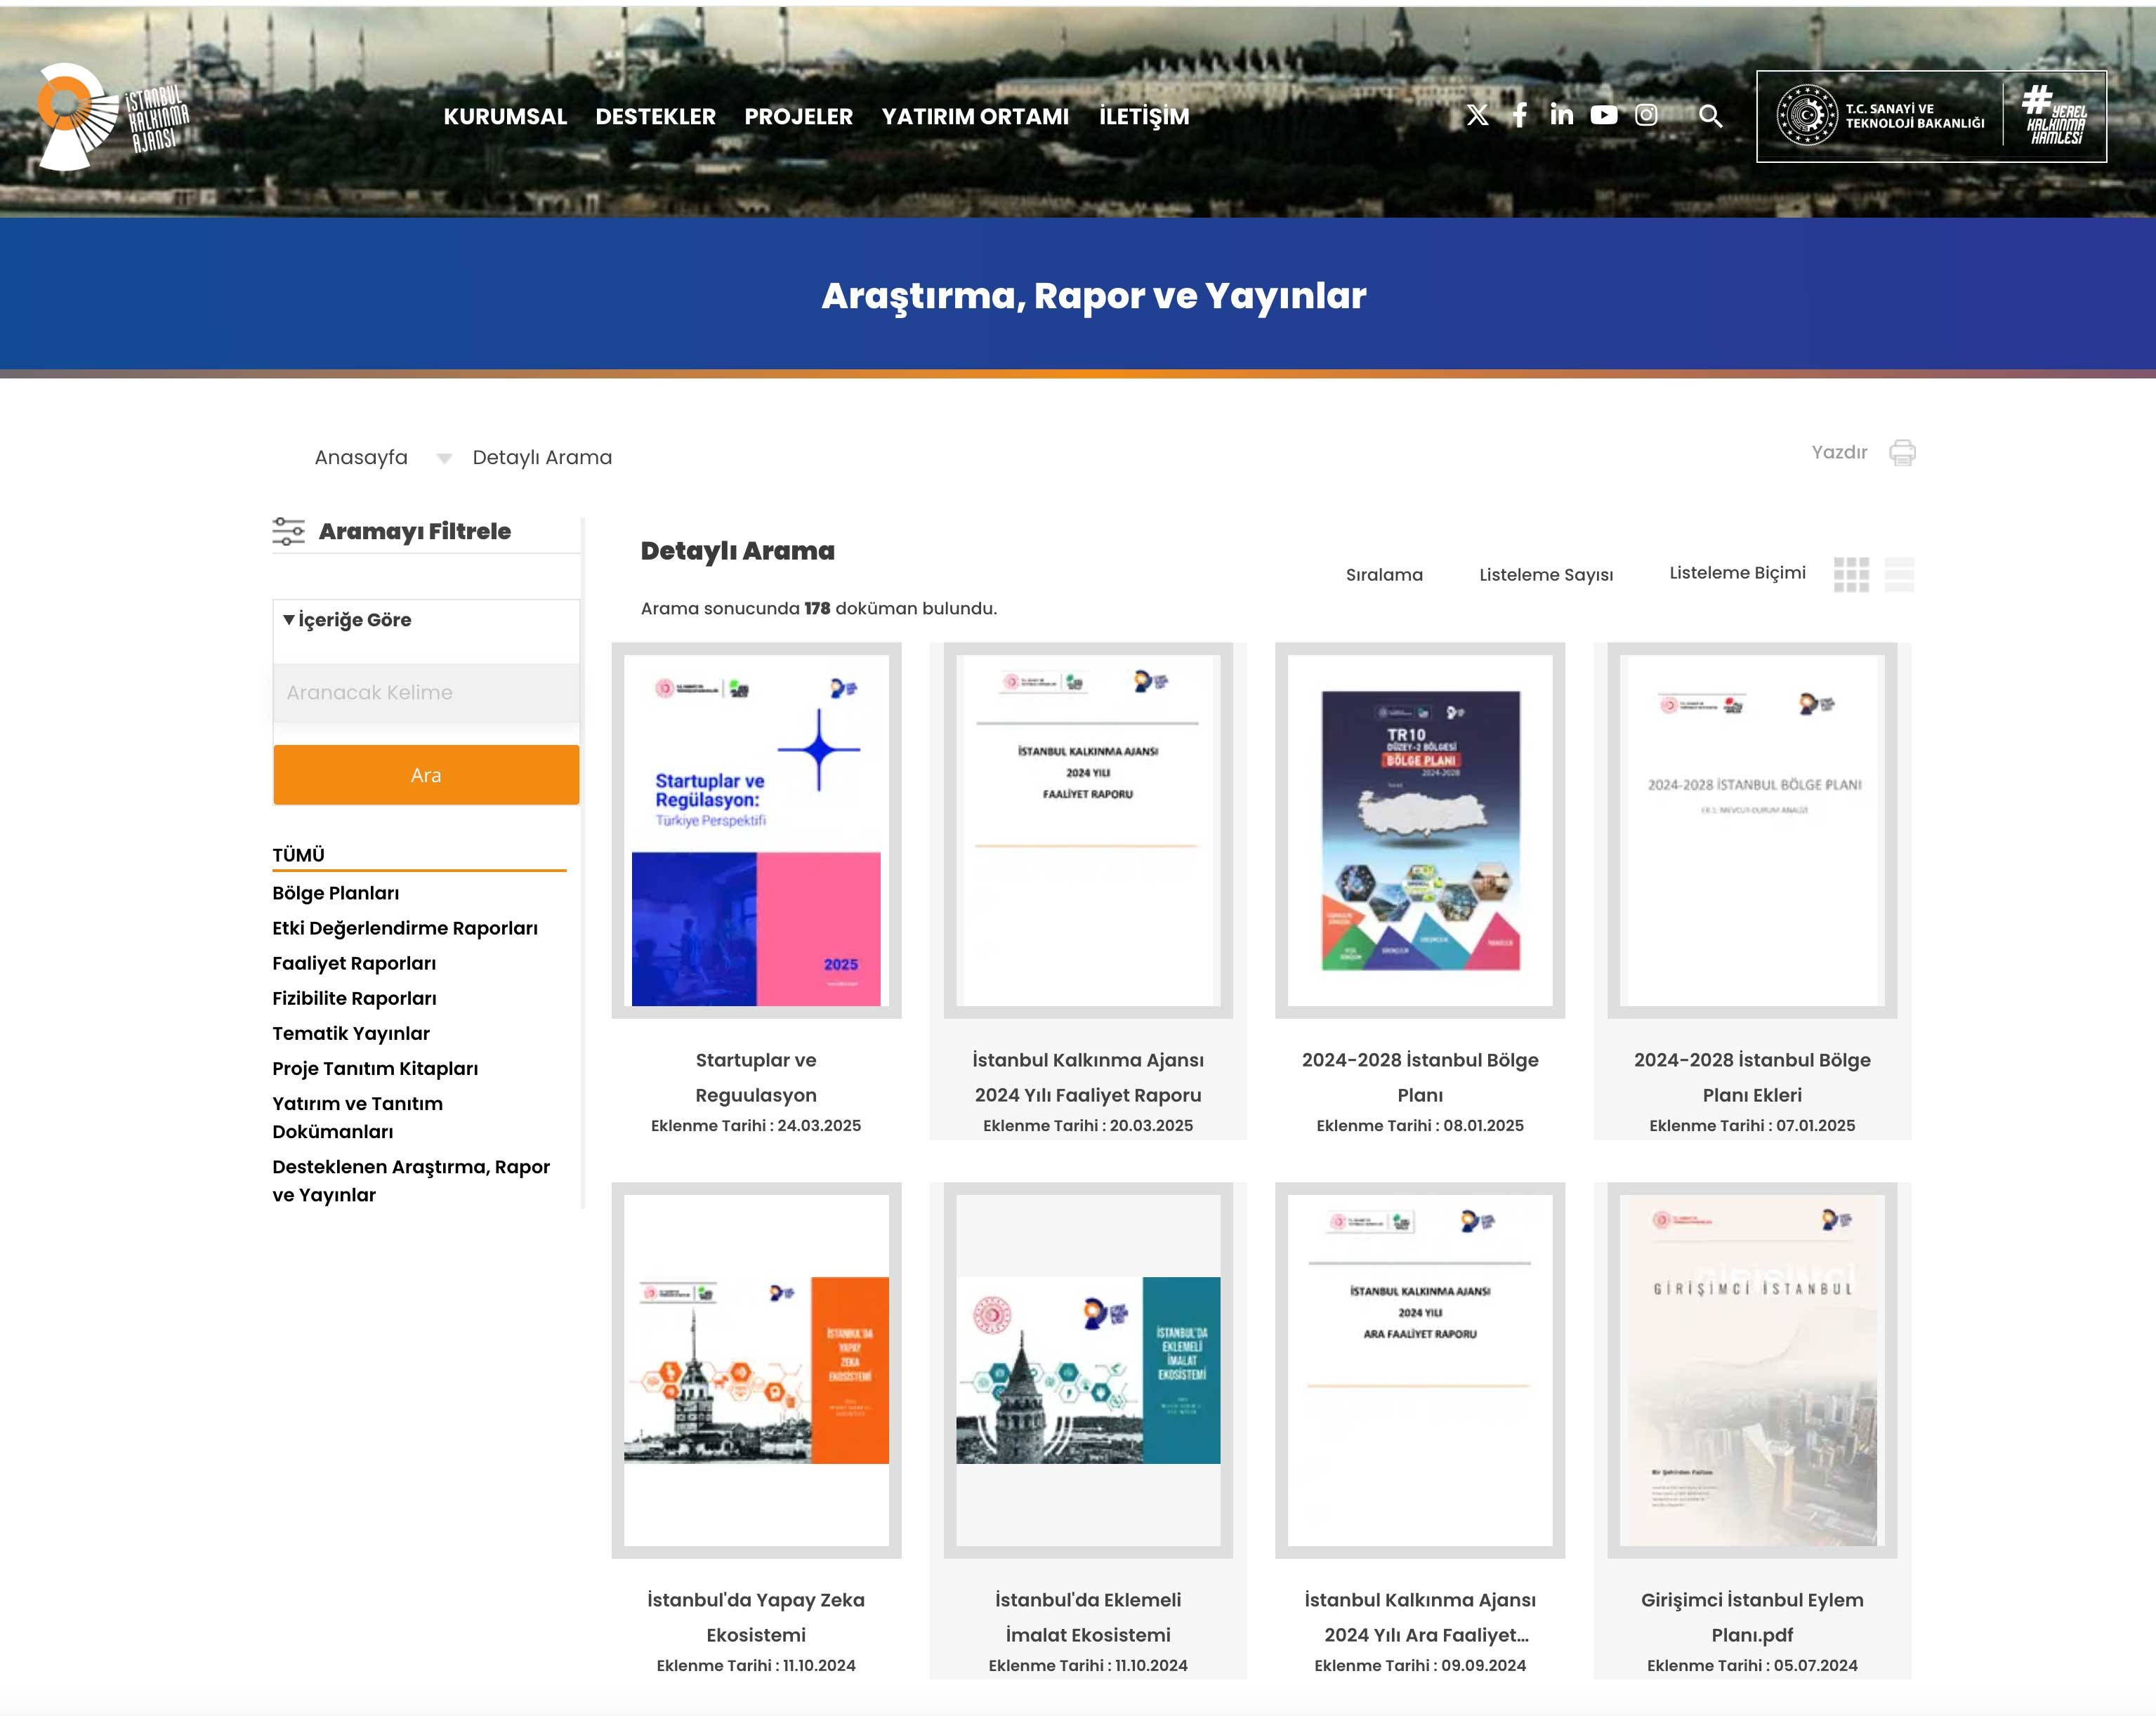
Task: Click the printer icon next to Yazdır
Action: point(1902,453)
